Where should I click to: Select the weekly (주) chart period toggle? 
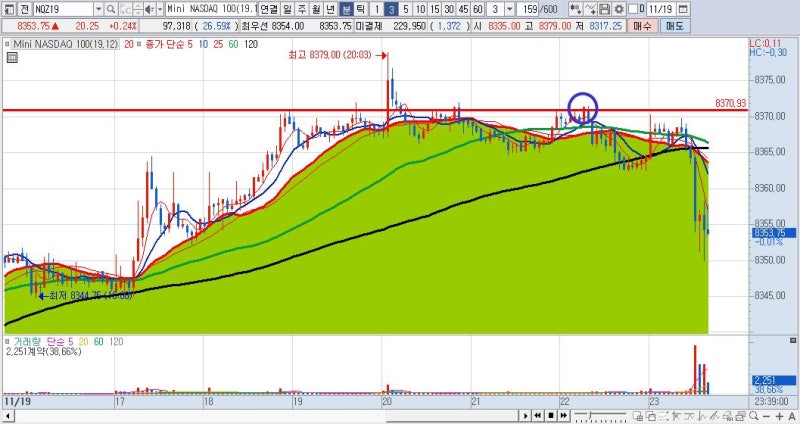coord(302,9)
